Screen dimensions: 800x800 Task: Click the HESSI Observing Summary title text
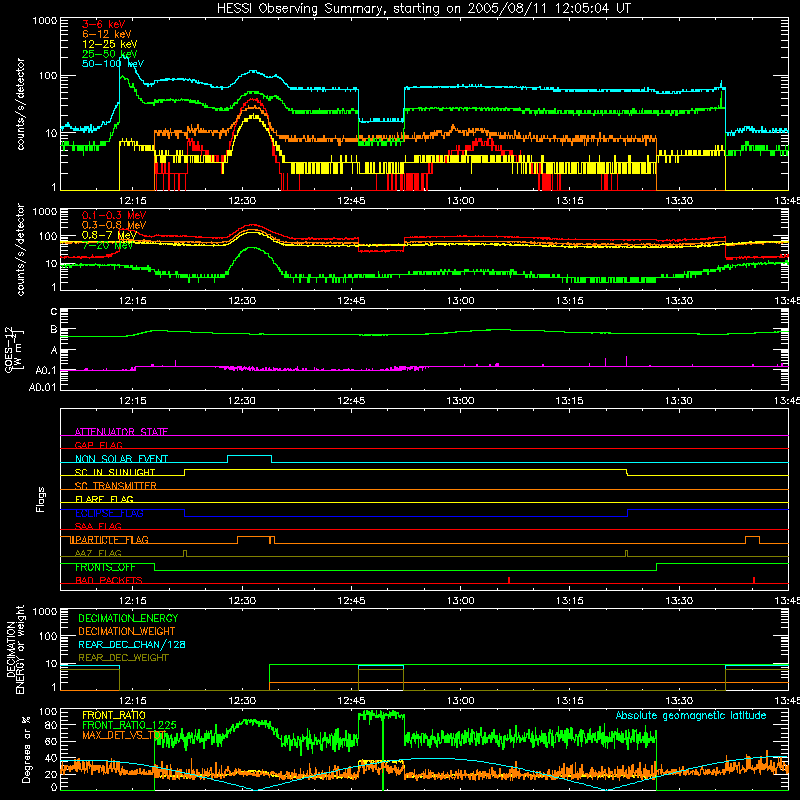tap(423, 9)
